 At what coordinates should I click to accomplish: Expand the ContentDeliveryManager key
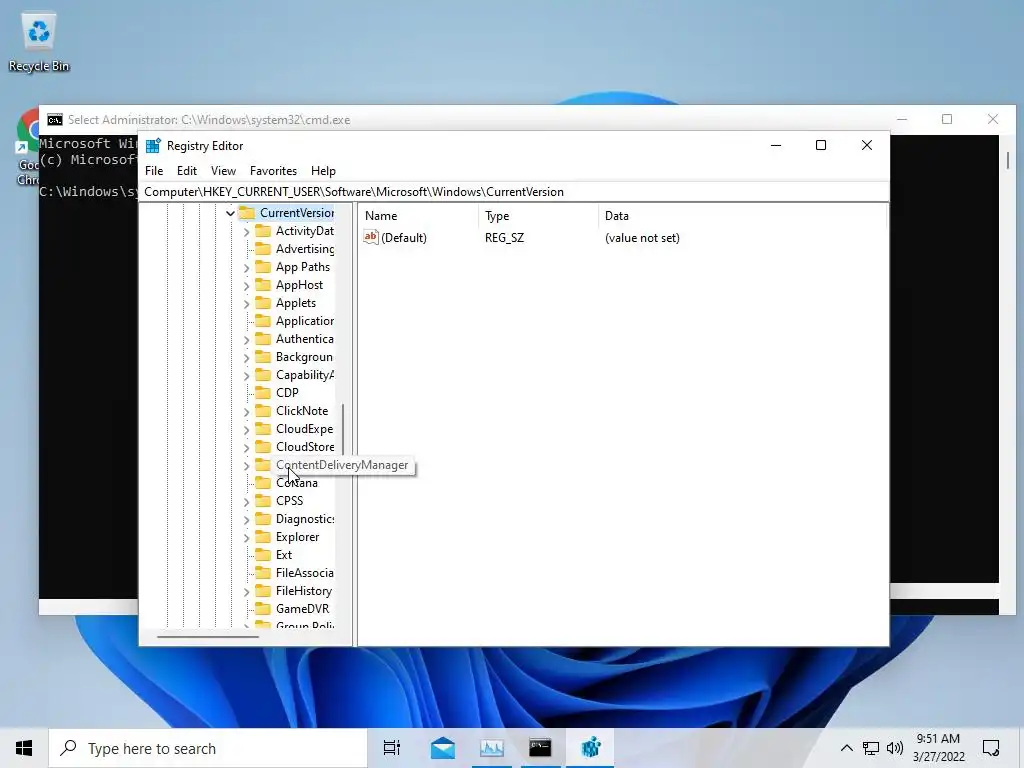point(246,466)
